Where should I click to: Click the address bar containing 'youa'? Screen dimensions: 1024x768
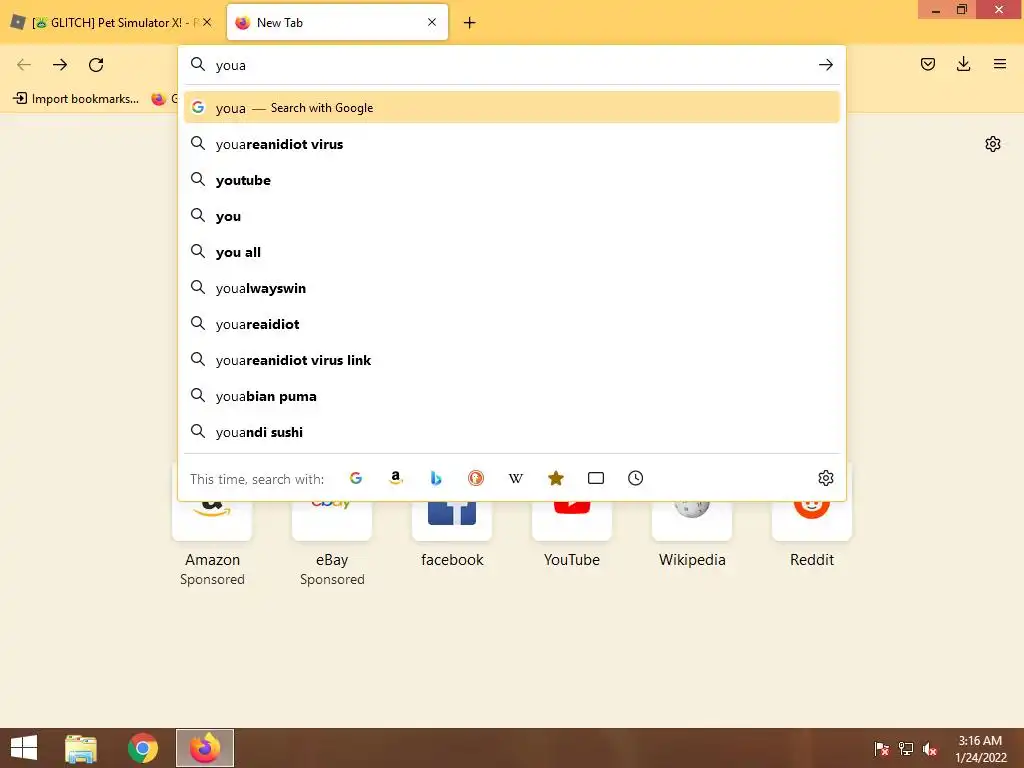[x=512, y=65]
